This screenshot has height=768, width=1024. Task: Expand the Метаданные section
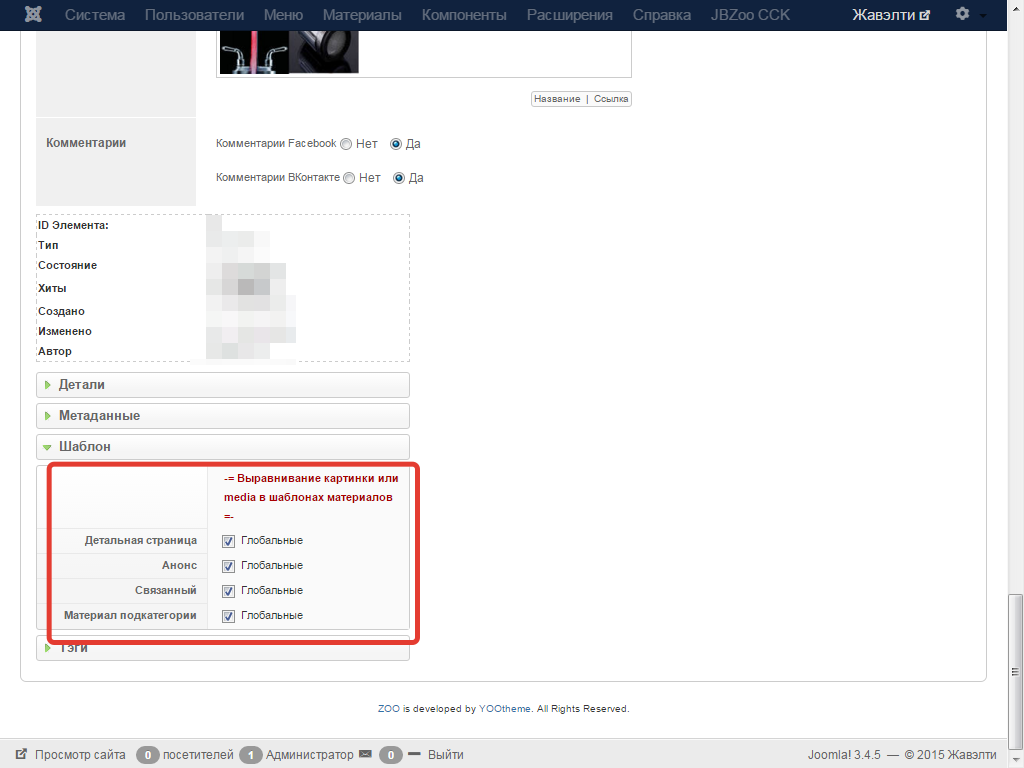(99, 415)
